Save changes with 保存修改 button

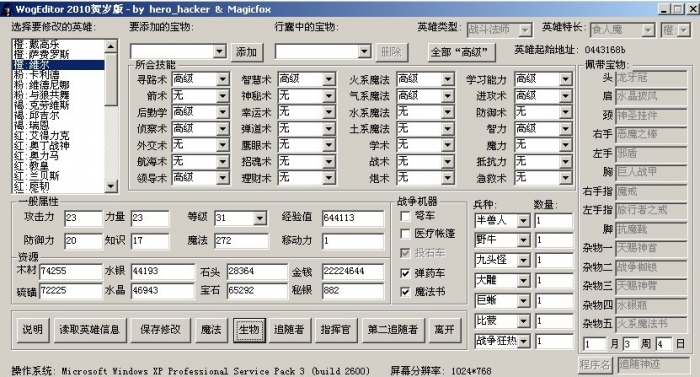pos(161,330)
